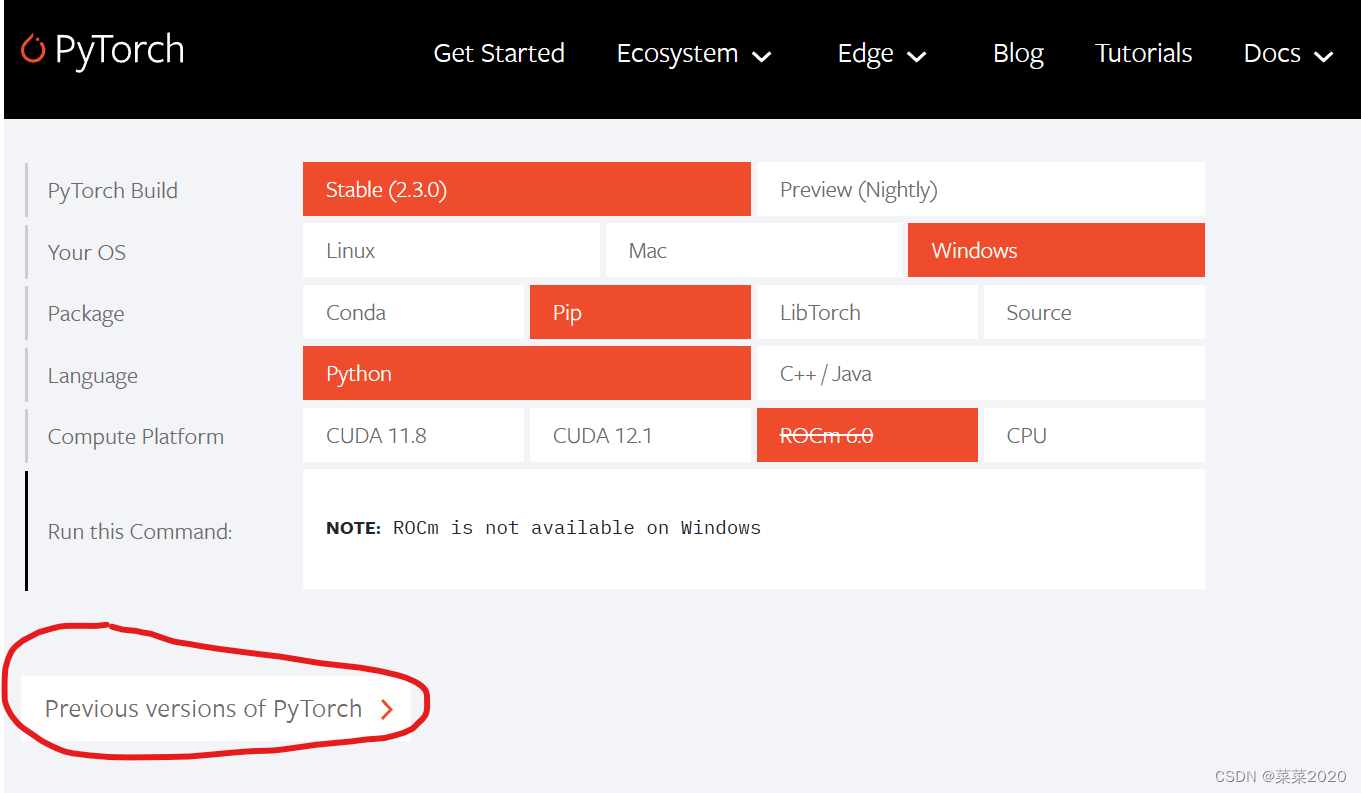Choose Python as the language
This screenshot has height=793, width=1361.
pos(527,373)
